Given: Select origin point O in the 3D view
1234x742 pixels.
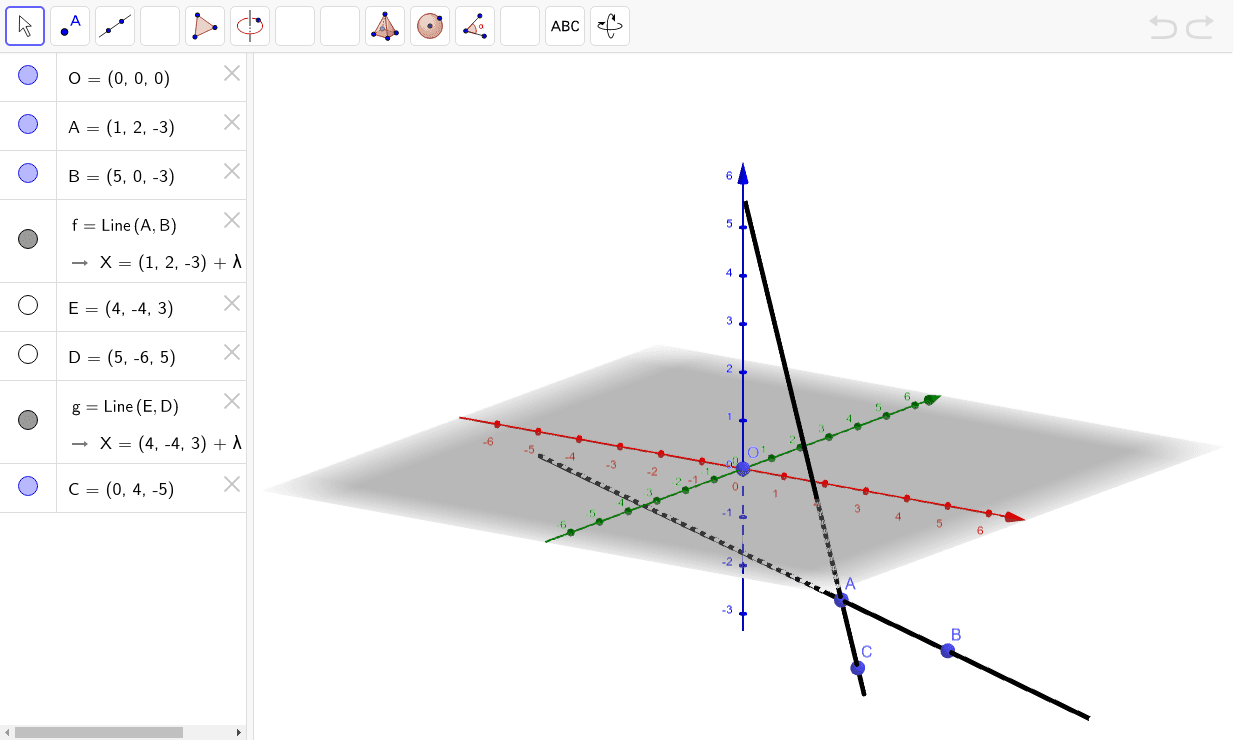Looking at the screenshot, I should pyautogui.click(x=742, y=468).
